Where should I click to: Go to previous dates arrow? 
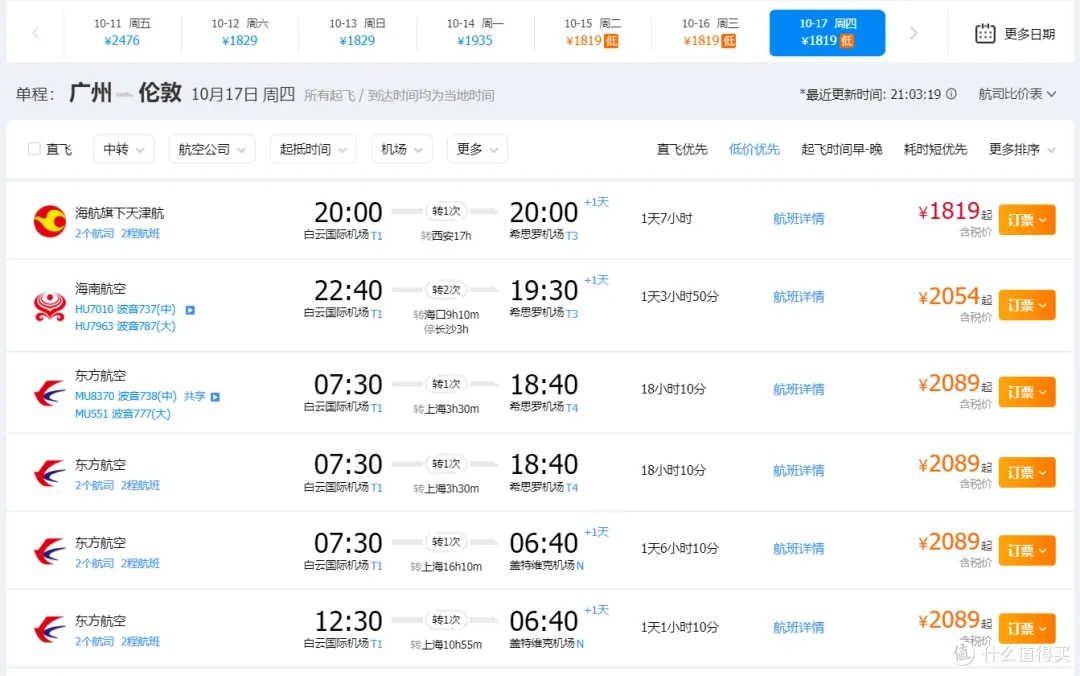pos(36,33)
